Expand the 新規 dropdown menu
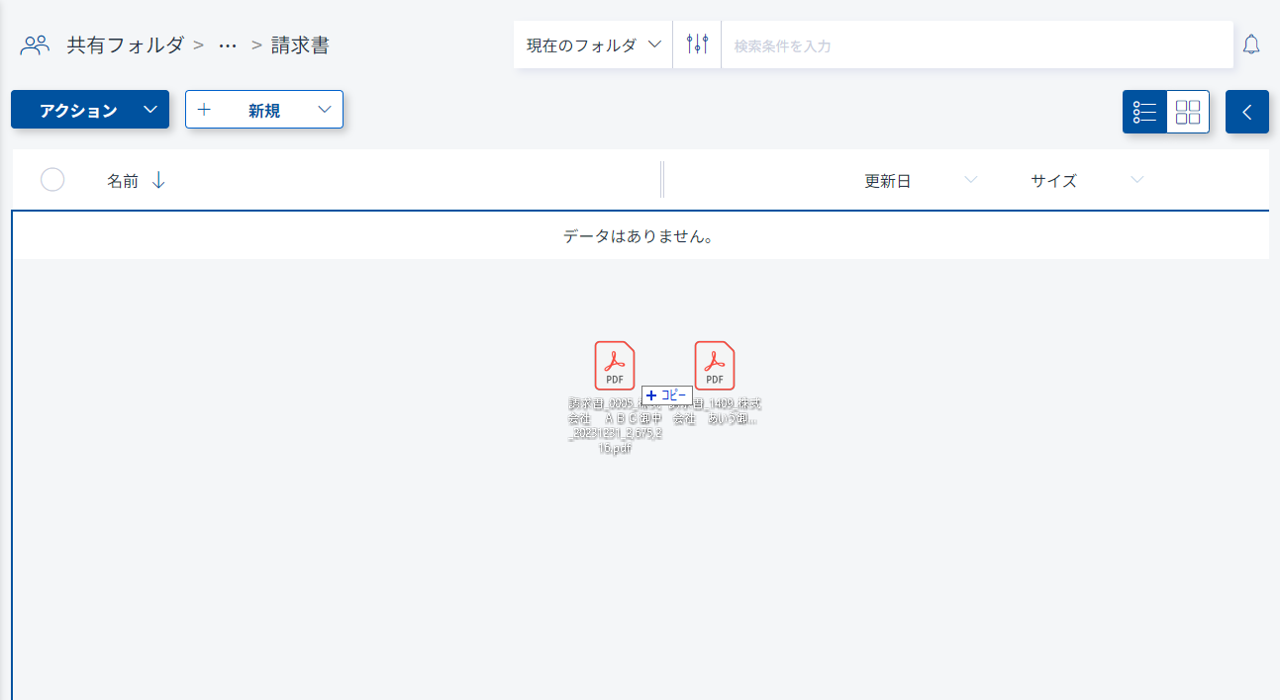 click(323, 110)
